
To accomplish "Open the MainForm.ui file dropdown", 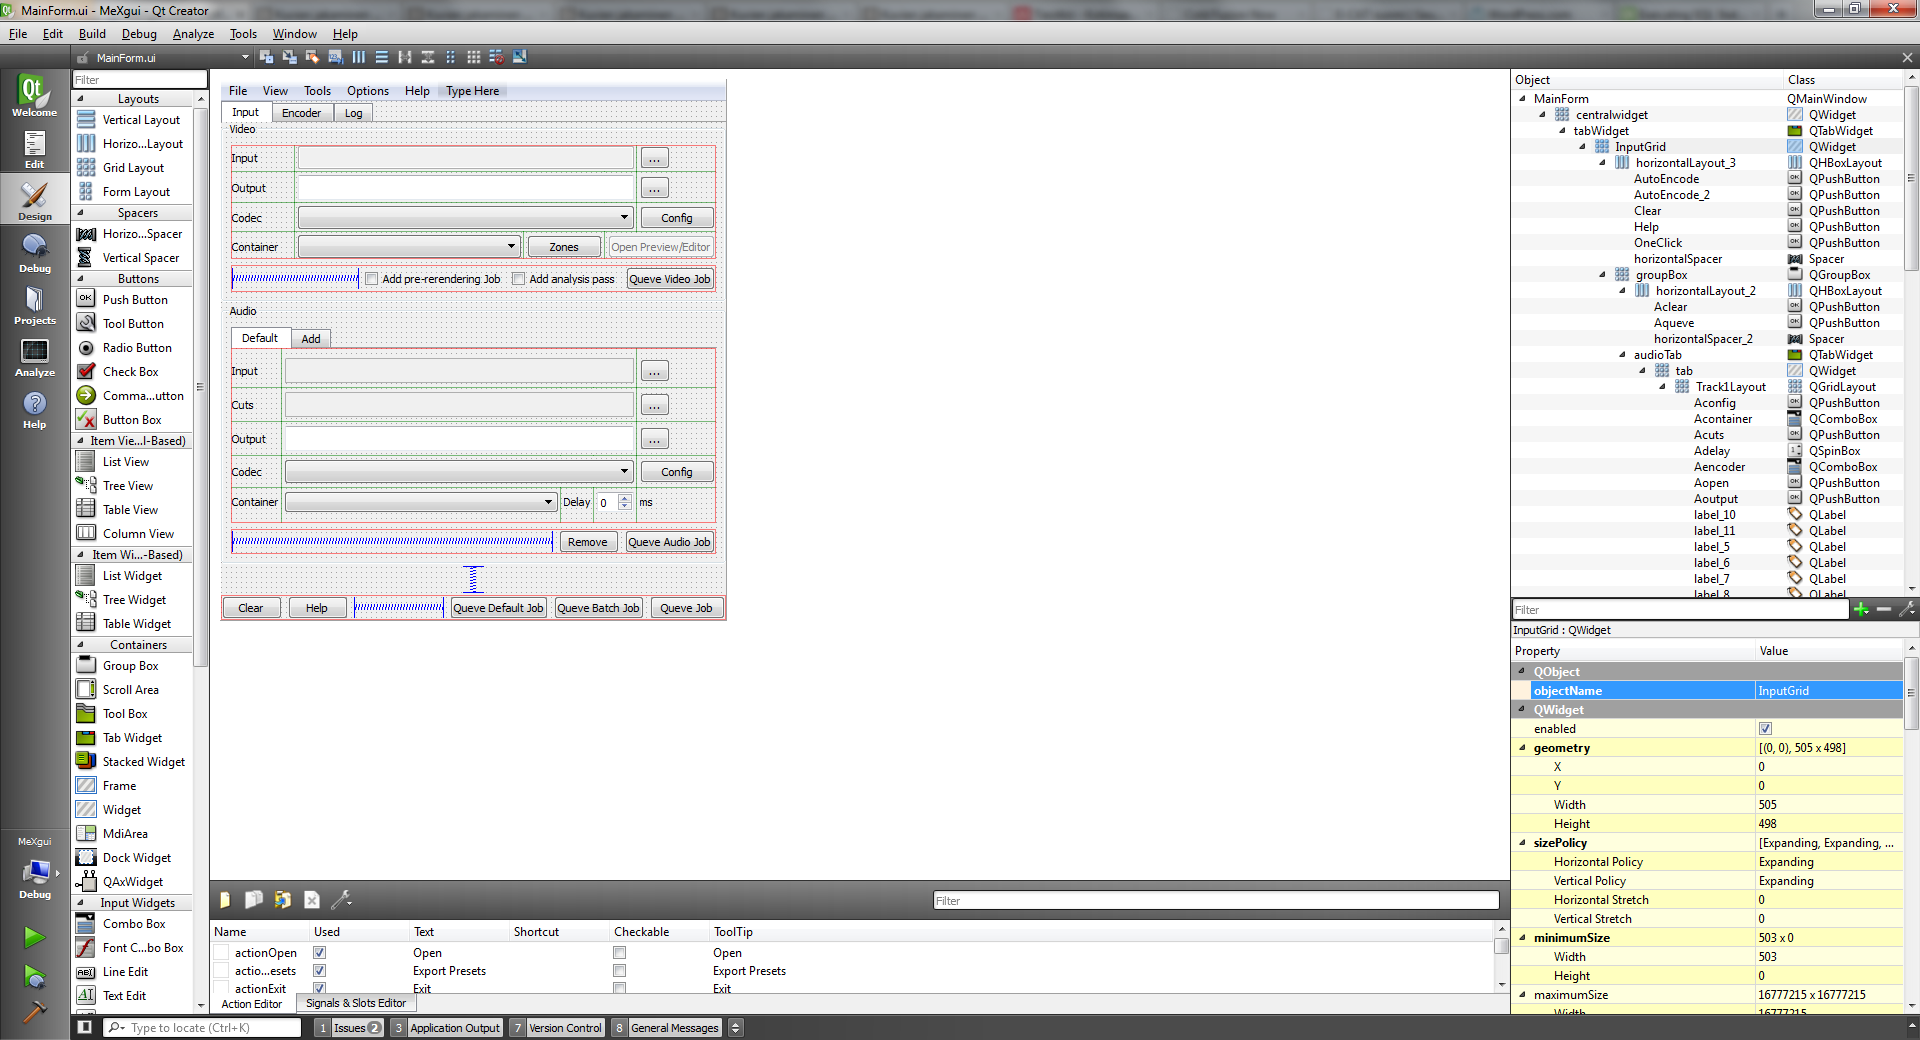I will pyautogui.click(x=245, y=57).
